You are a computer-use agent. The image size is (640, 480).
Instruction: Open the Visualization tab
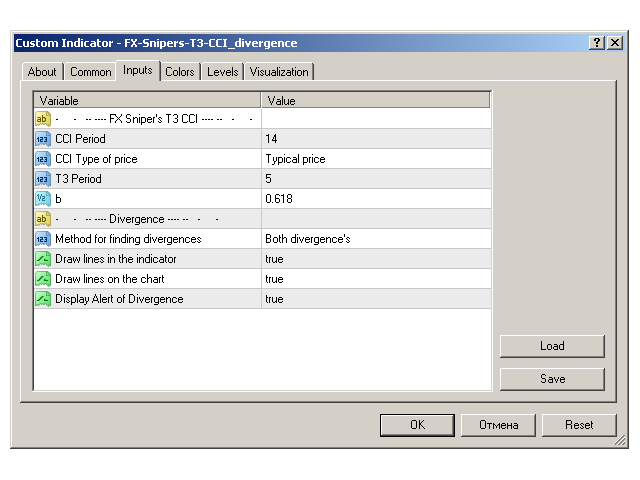click(x=279, y=72)
